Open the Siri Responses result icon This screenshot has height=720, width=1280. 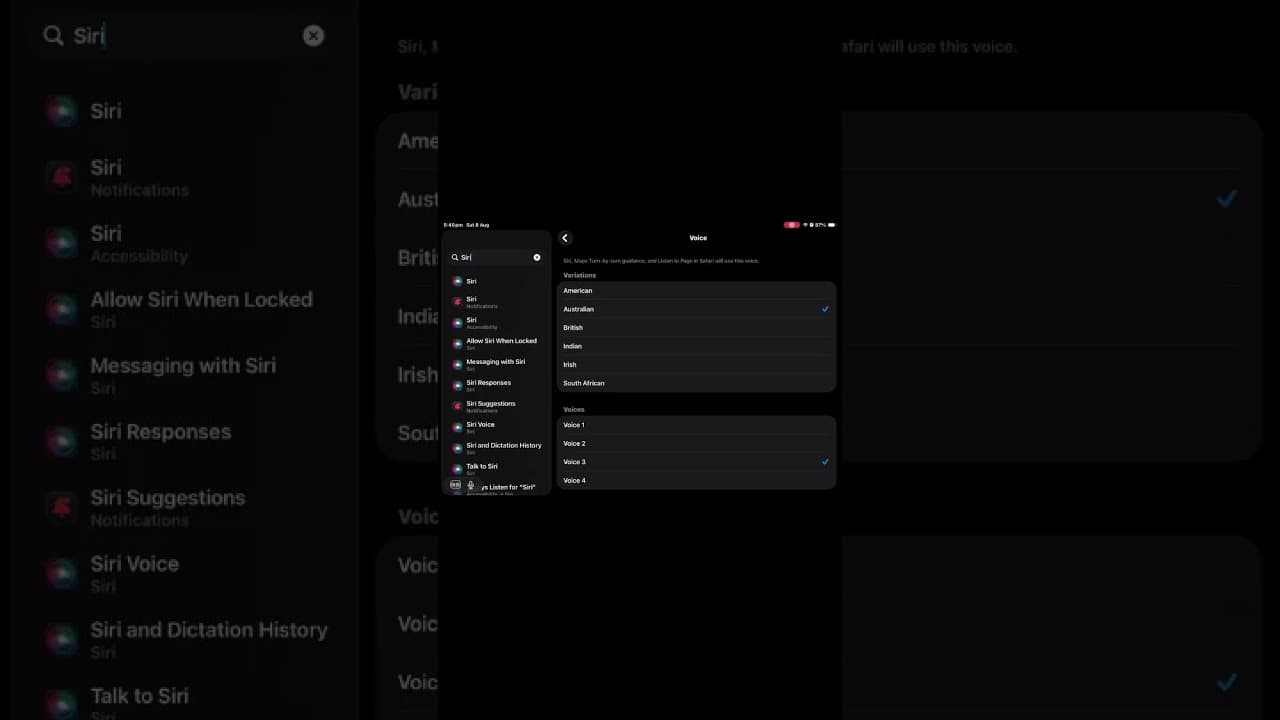pyautogui.click(x=457, y=386)
